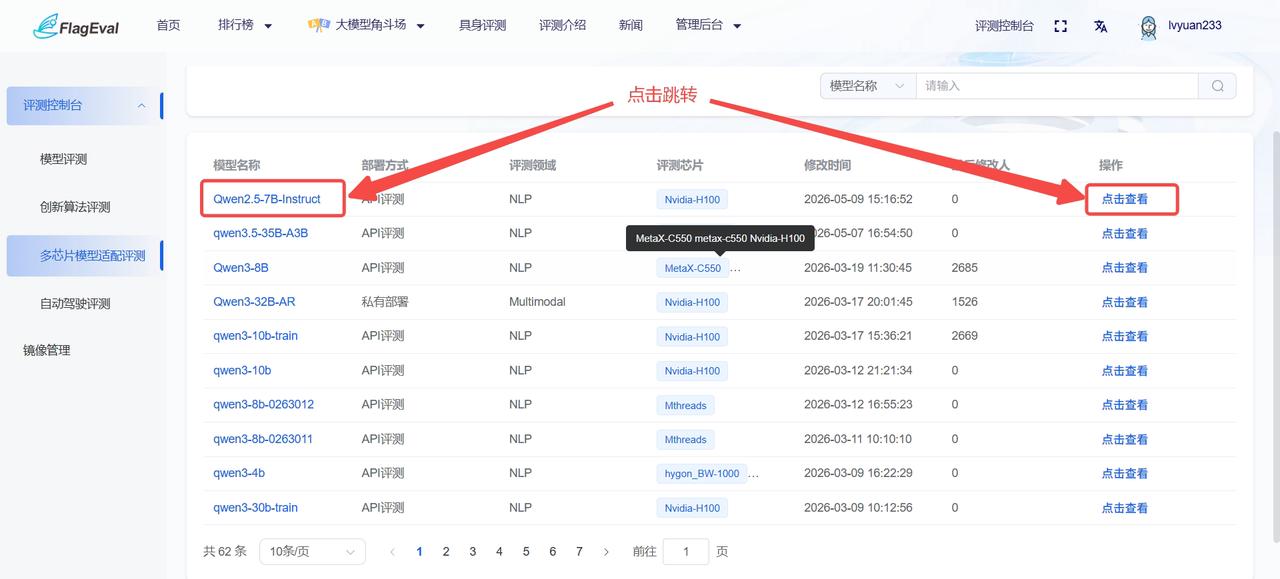Open Qwen3-32B-AR model link
This screenshot has width=1280, height=579.
pyautogui.click(x=254, y=302)
